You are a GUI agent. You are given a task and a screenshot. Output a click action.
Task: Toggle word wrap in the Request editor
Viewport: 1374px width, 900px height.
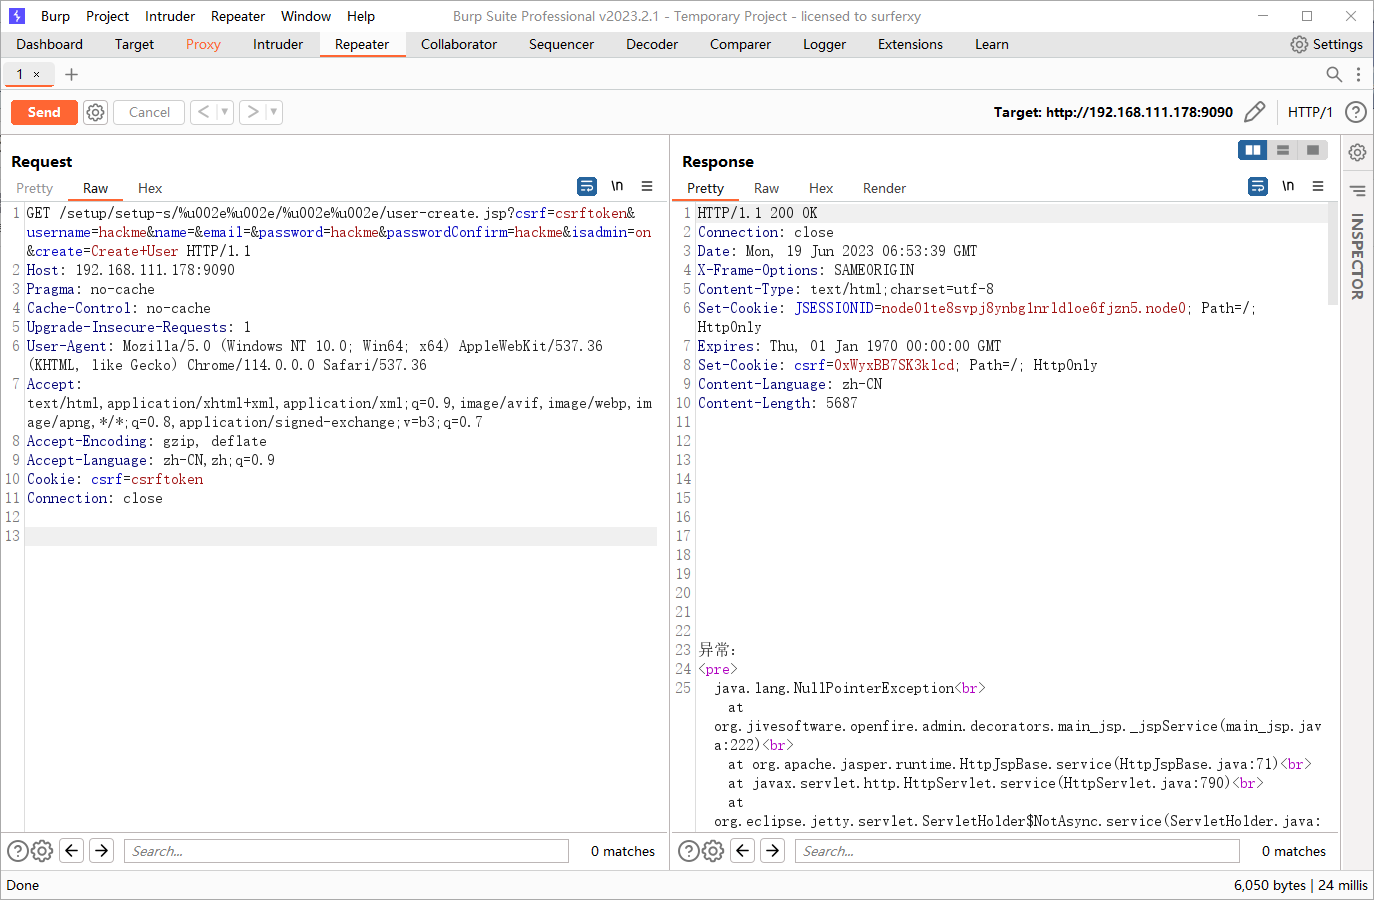587,186
